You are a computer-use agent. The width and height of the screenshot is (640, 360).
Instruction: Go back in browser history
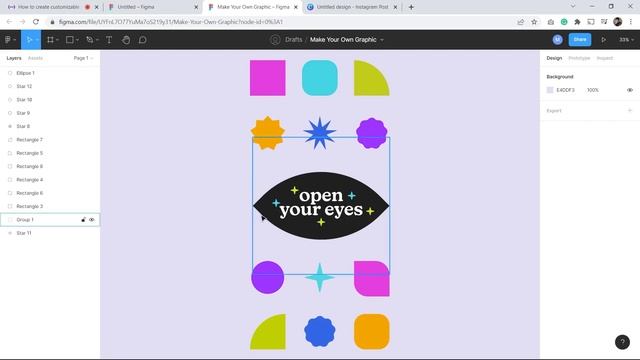coord(9,22)
